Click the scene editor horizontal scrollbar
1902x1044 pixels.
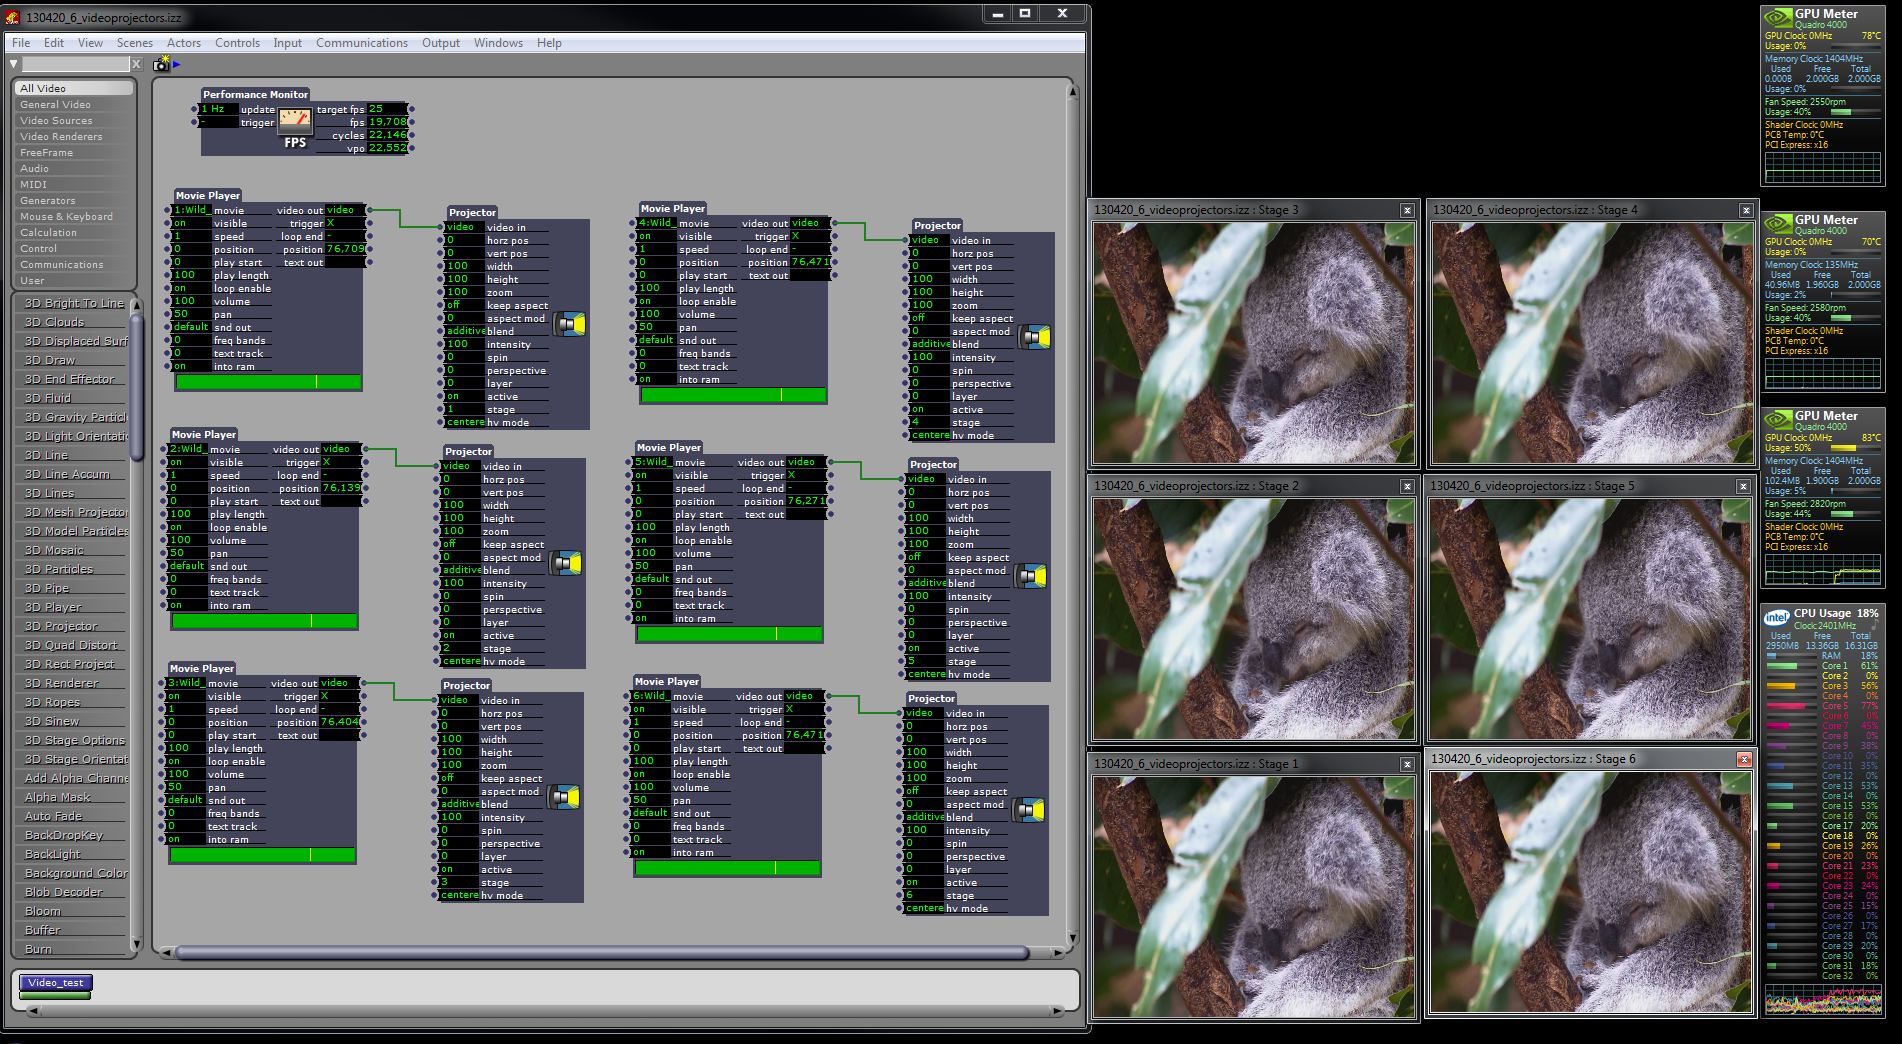[602, 952]
